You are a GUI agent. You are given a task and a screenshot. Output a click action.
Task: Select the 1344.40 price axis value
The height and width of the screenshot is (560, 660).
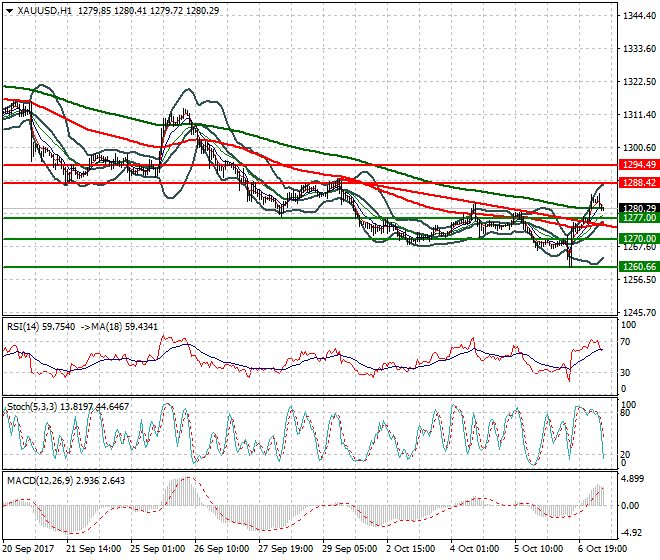pyautogui.click(x=639, y=16)
